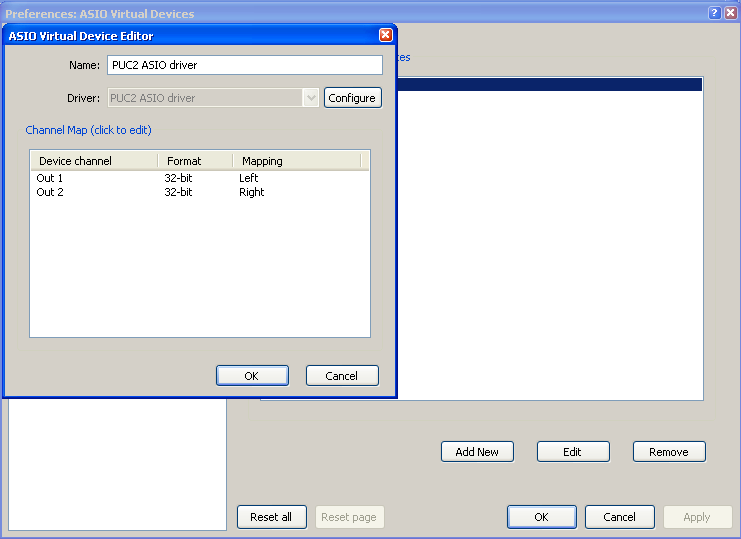Click the Configure button
Screen dimensions: 741x539
(353, 98)
